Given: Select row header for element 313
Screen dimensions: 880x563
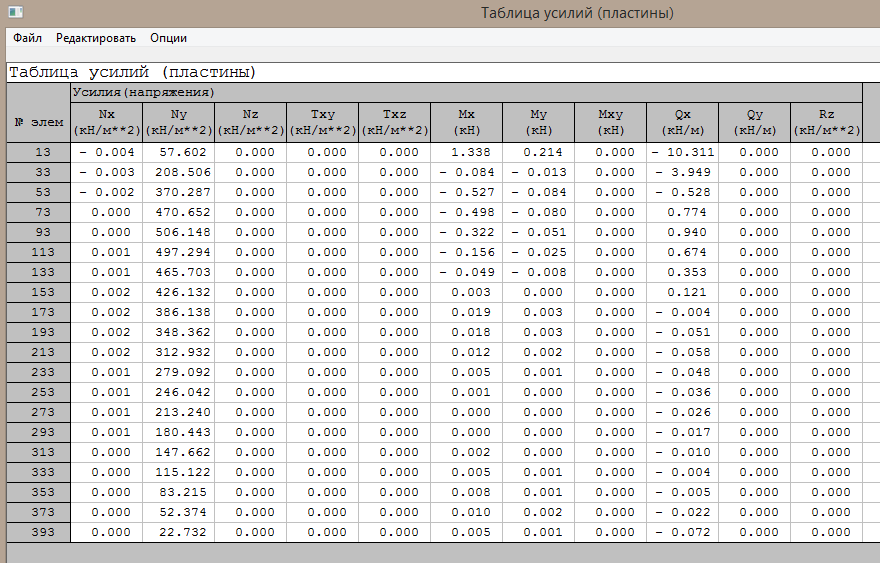Looking at the screenshot, I should pyautogui.click(x=39, y=452).
